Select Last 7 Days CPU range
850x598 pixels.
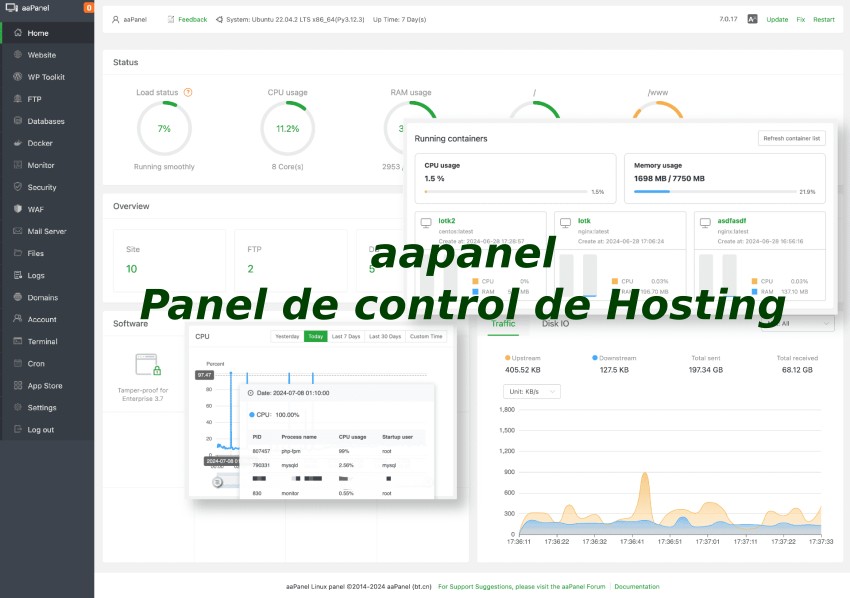tap(346, 337)
